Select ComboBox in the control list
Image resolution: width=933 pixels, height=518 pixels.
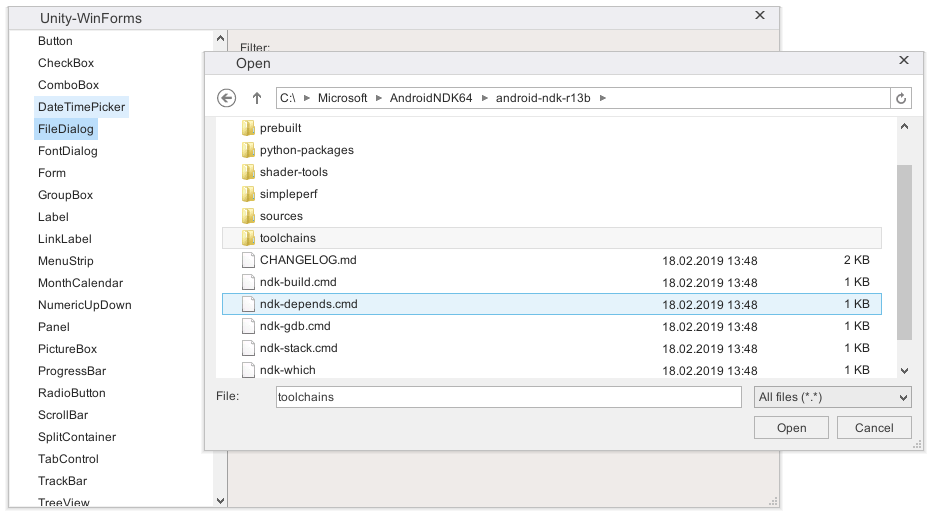coord(68,85)
